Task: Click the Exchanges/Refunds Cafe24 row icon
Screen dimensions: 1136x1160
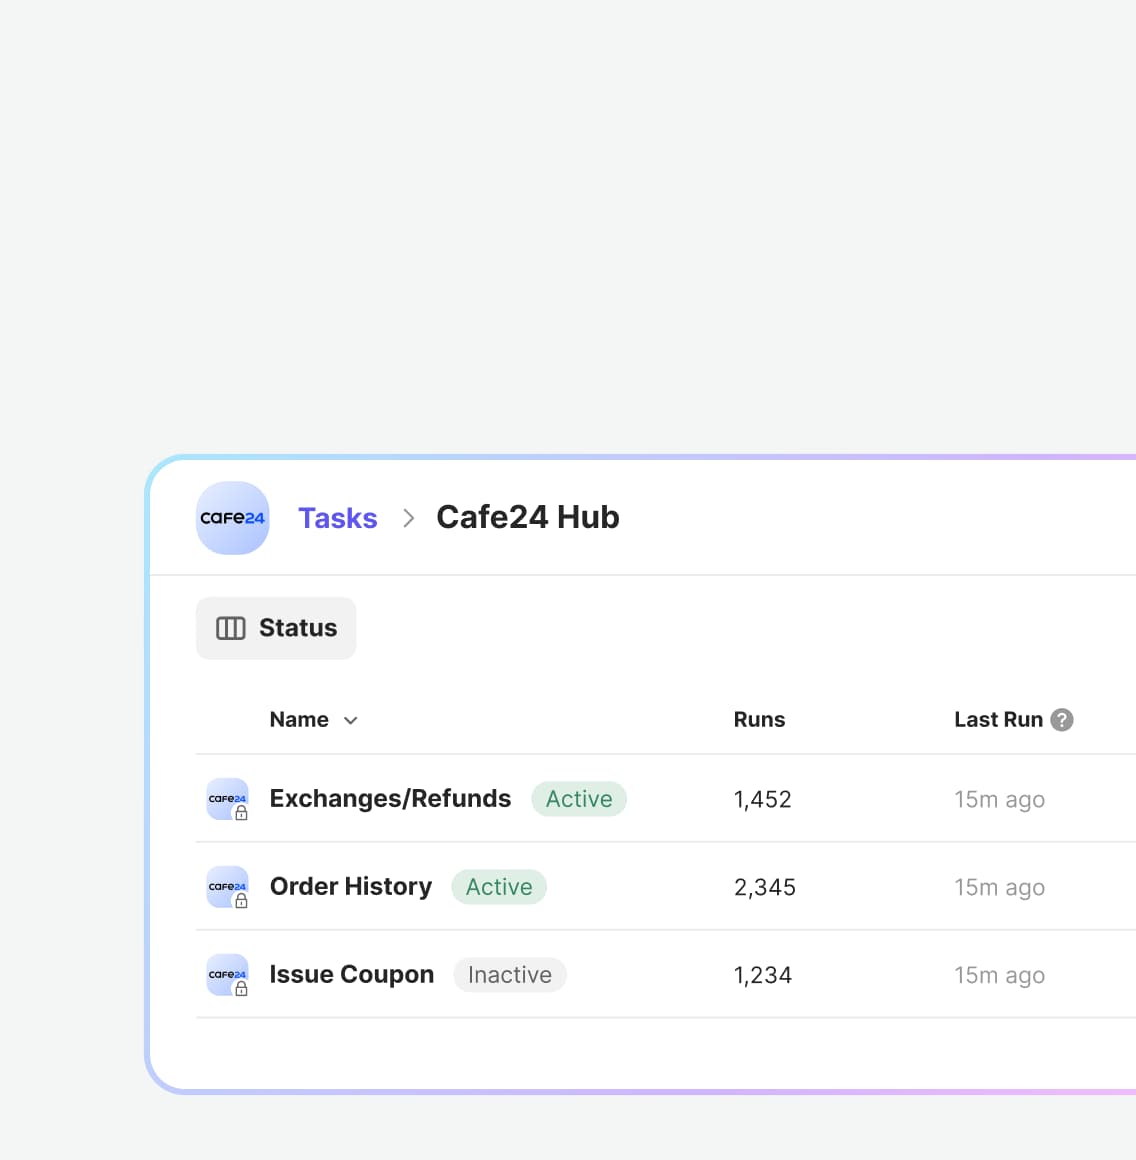Action: coord(227,799)
